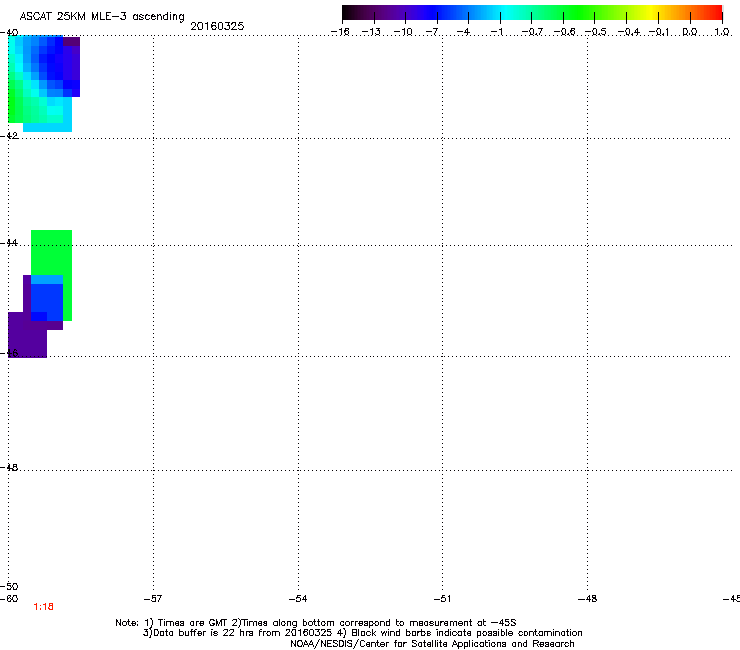This screenshot has height=650, width=740.
Task: Click the title "ASCAT 25KM MLE-3 ascending"
Action: click(102, 17)
